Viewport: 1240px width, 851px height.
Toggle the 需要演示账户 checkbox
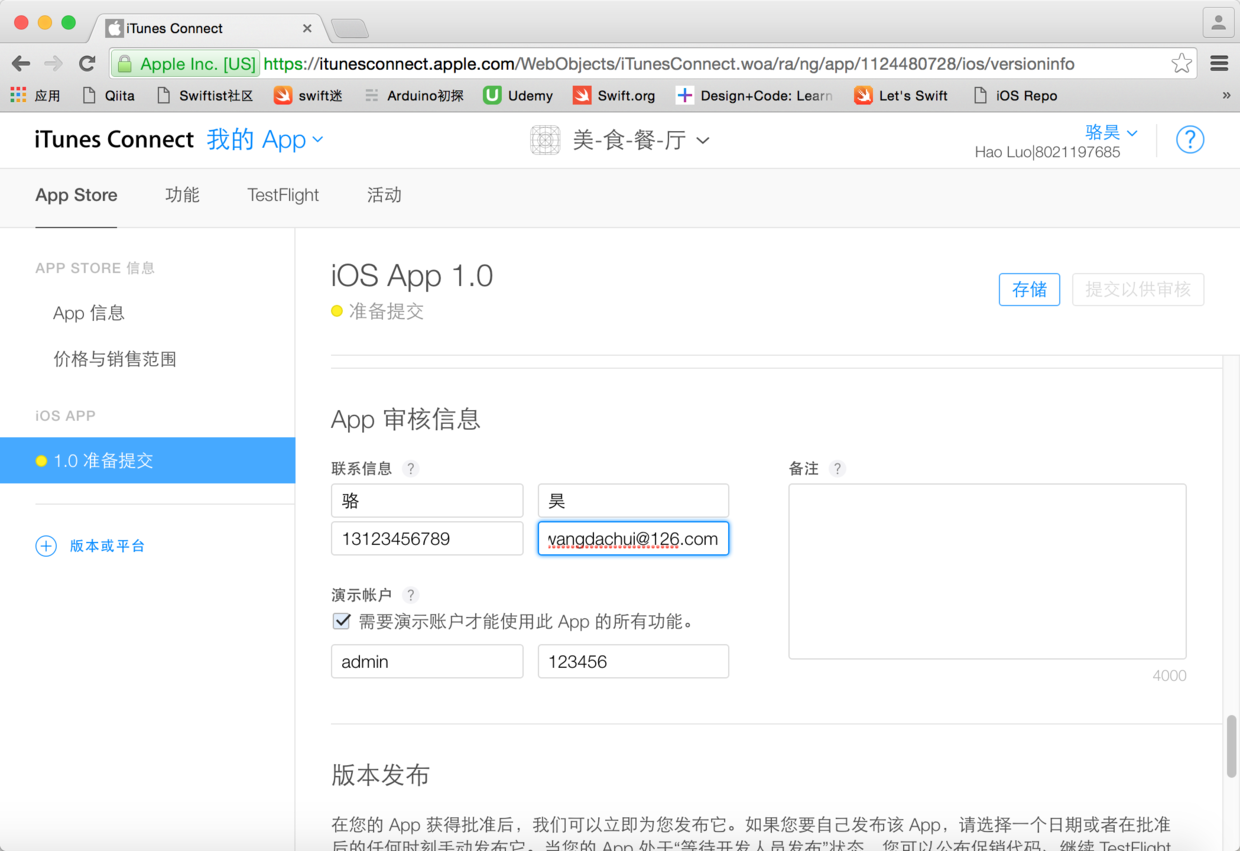[342, 621]
